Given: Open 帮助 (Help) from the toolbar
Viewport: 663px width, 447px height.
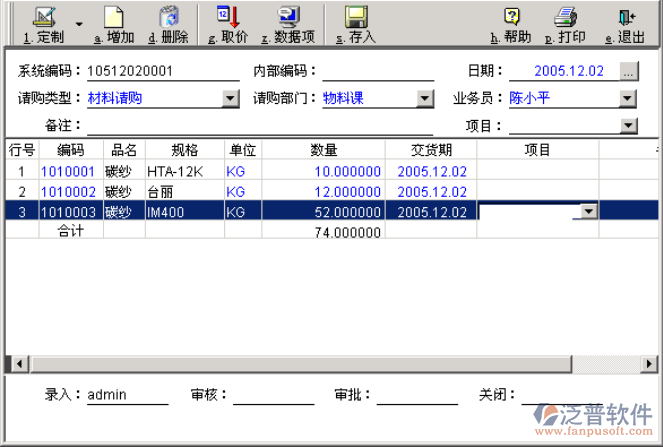Looking at the screenshot, I should (511, 18).
